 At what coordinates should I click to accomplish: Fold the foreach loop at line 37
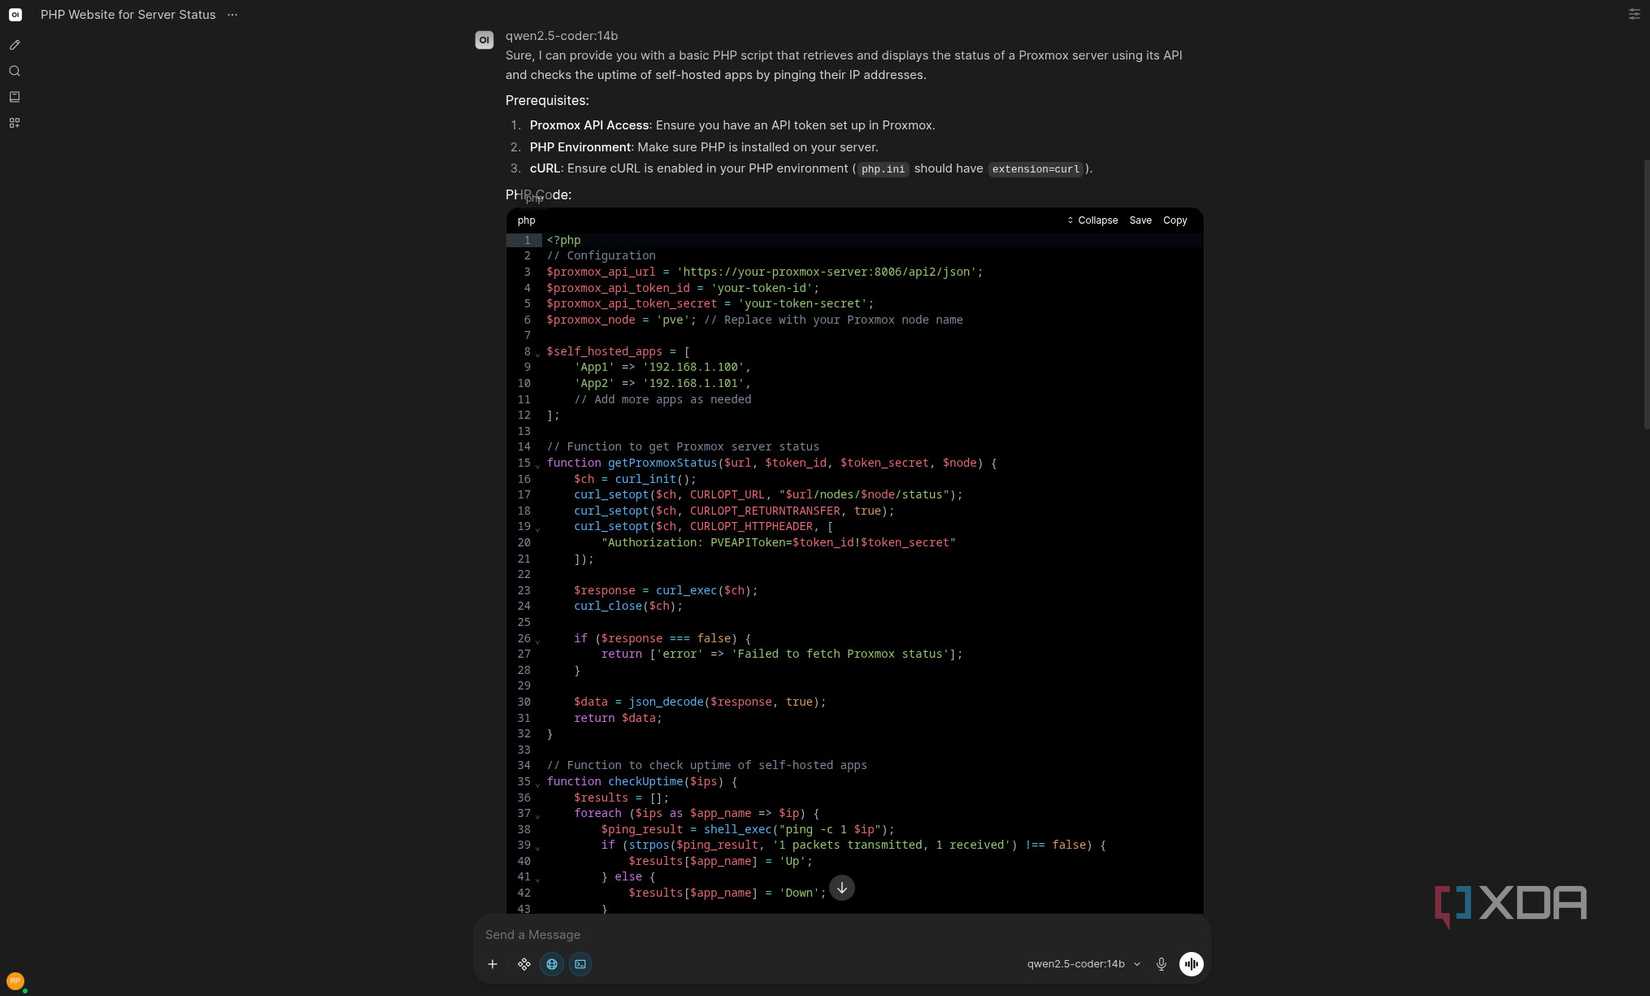(x=537, y=815)
